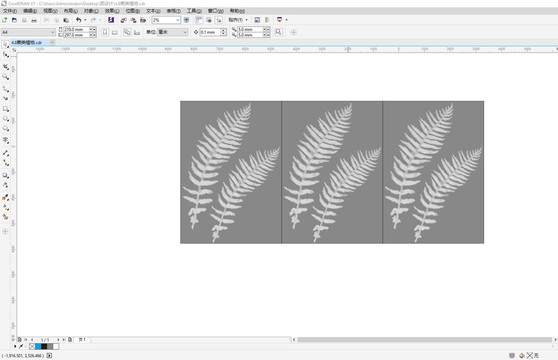The height and width of the screenshot is (360, 558).
Task: Select the Text tool in the toolbox
Action: (5, 141)
